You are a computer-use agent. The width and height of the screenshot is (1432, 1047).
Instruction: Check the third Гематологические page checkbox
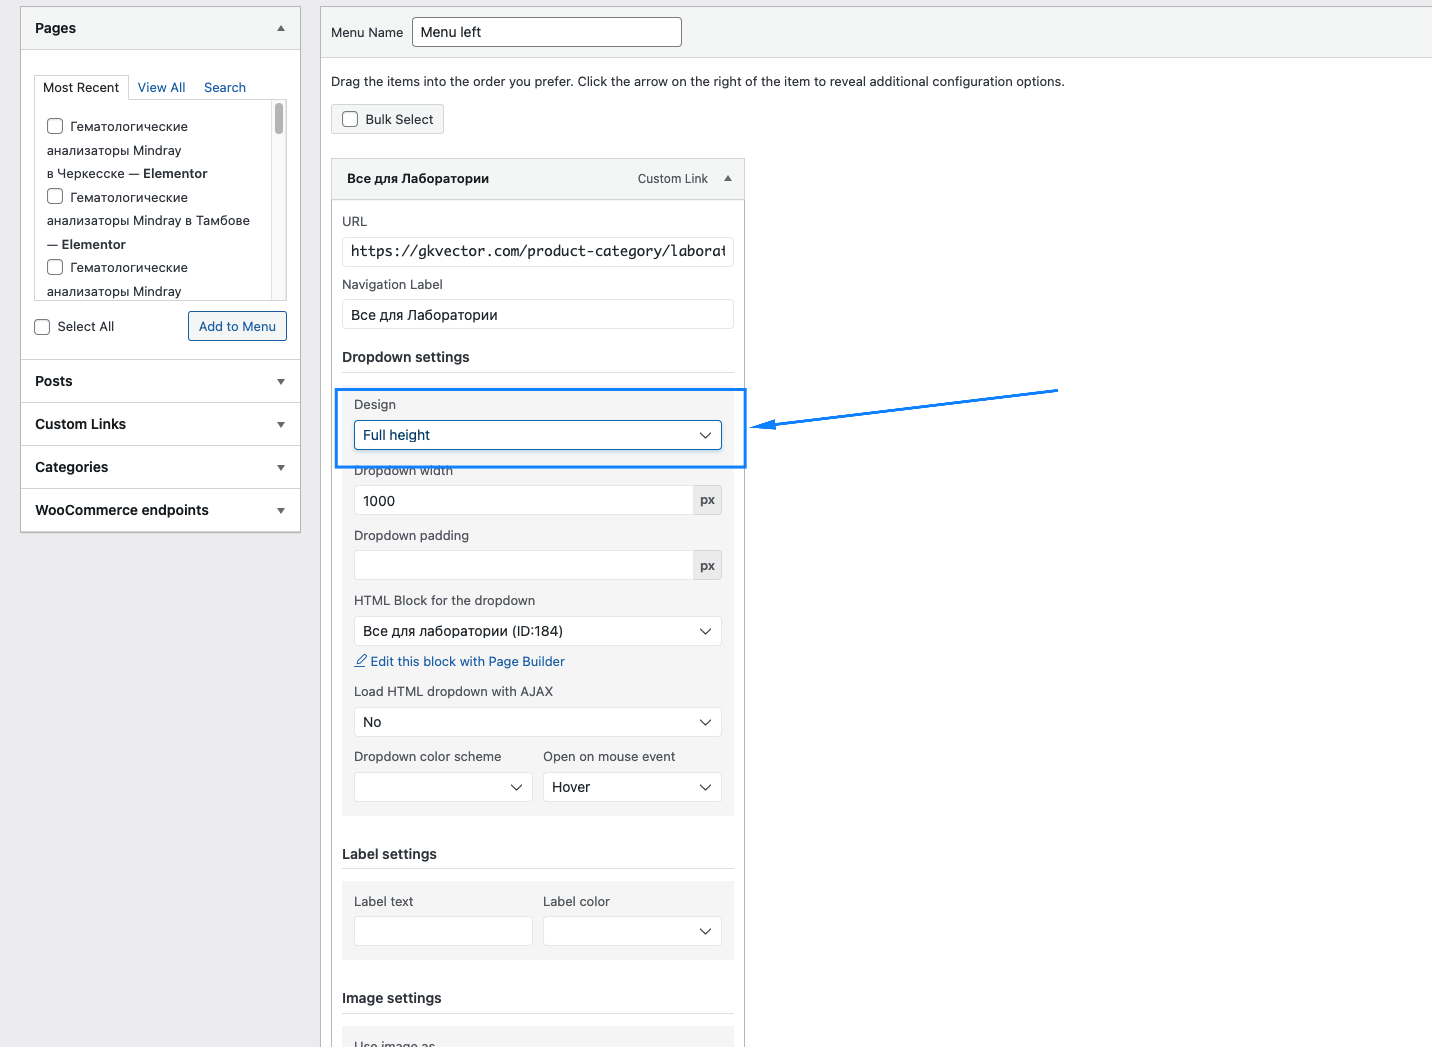tap(55, 267)
